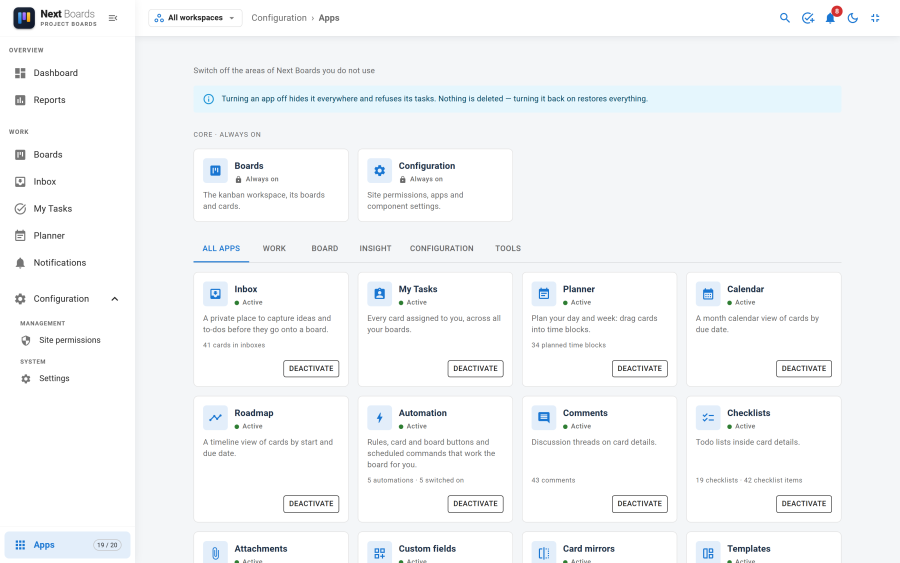Viewport: 900px width, 563px height.
Task: Switch to the Configuration tab
Action: click(x=441, y=249)
